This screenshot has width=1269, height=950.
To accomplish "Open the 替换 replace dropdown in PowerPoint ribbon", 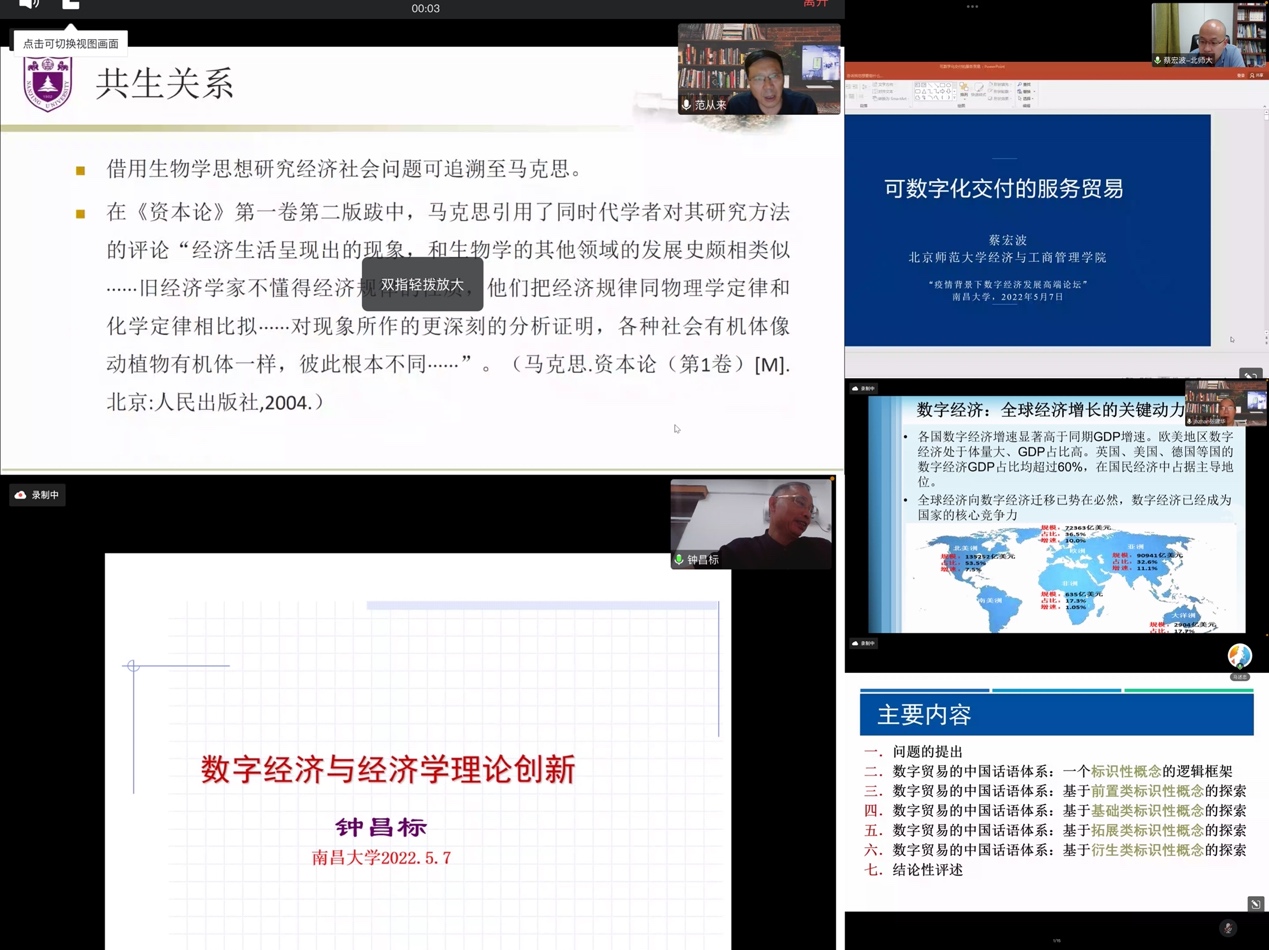I will (1024, 92).
